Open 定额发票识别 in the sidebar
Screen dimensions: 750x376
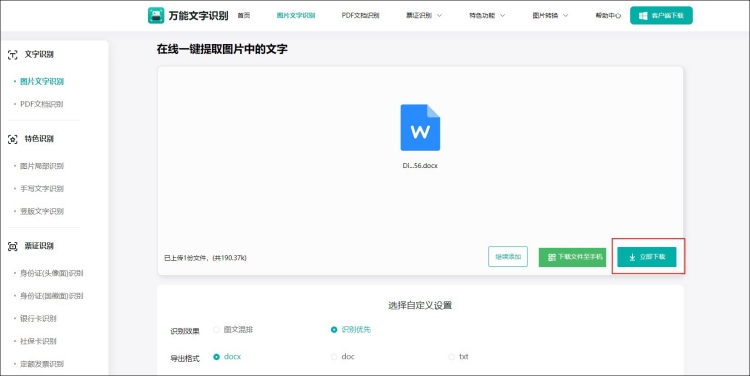pyautogui.click(x=42, y=364)
